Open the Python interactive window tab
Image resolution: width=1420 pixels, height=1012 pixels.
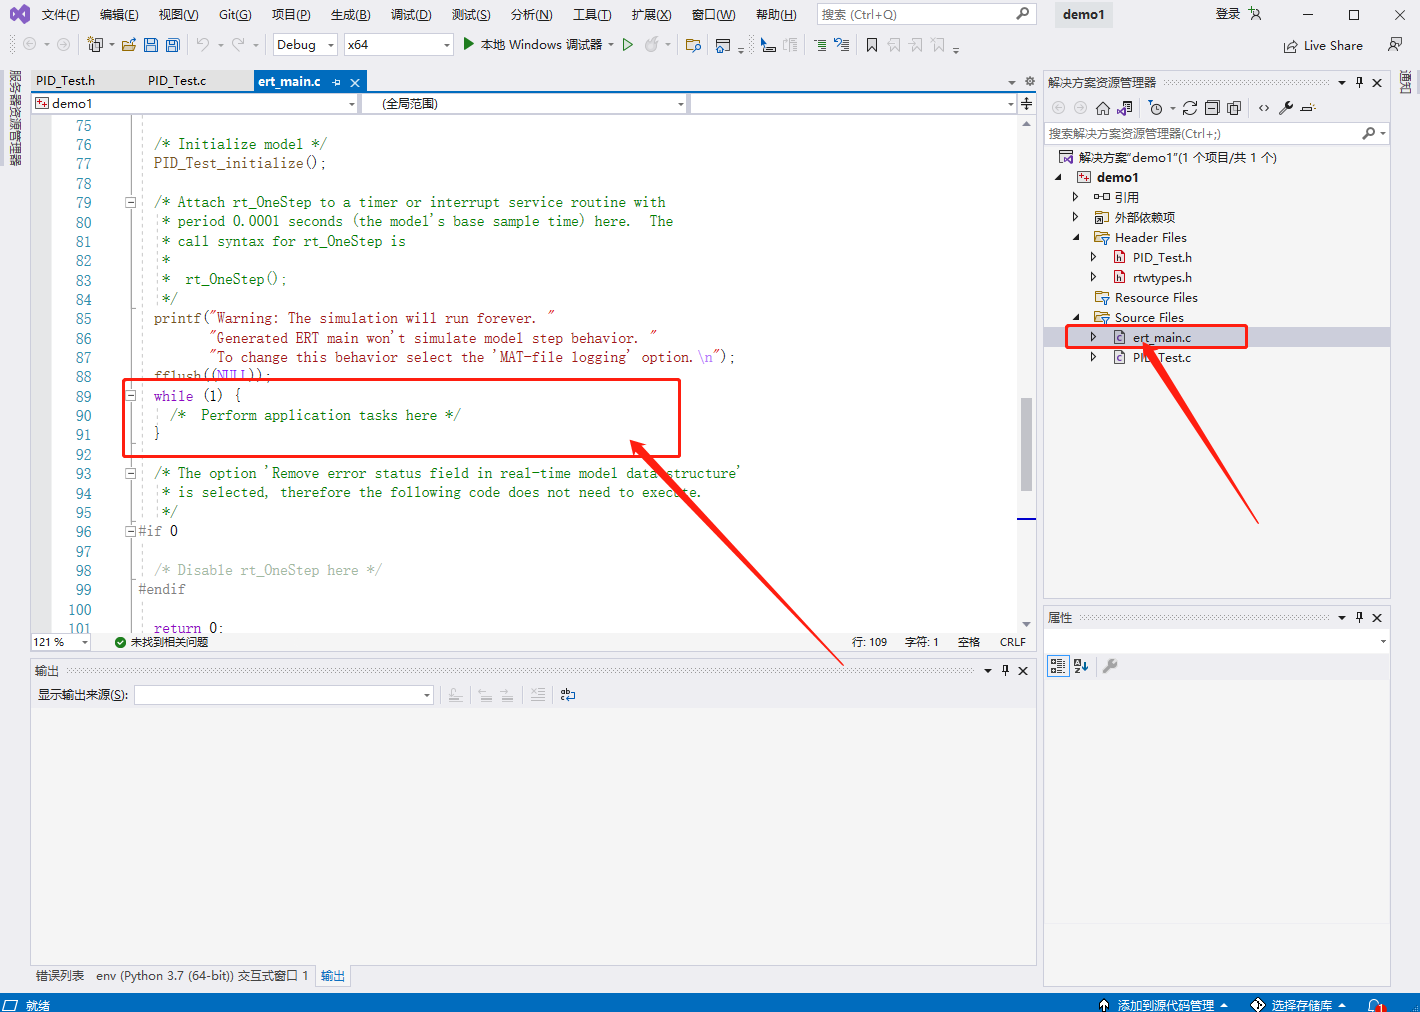tap(202, 976)
